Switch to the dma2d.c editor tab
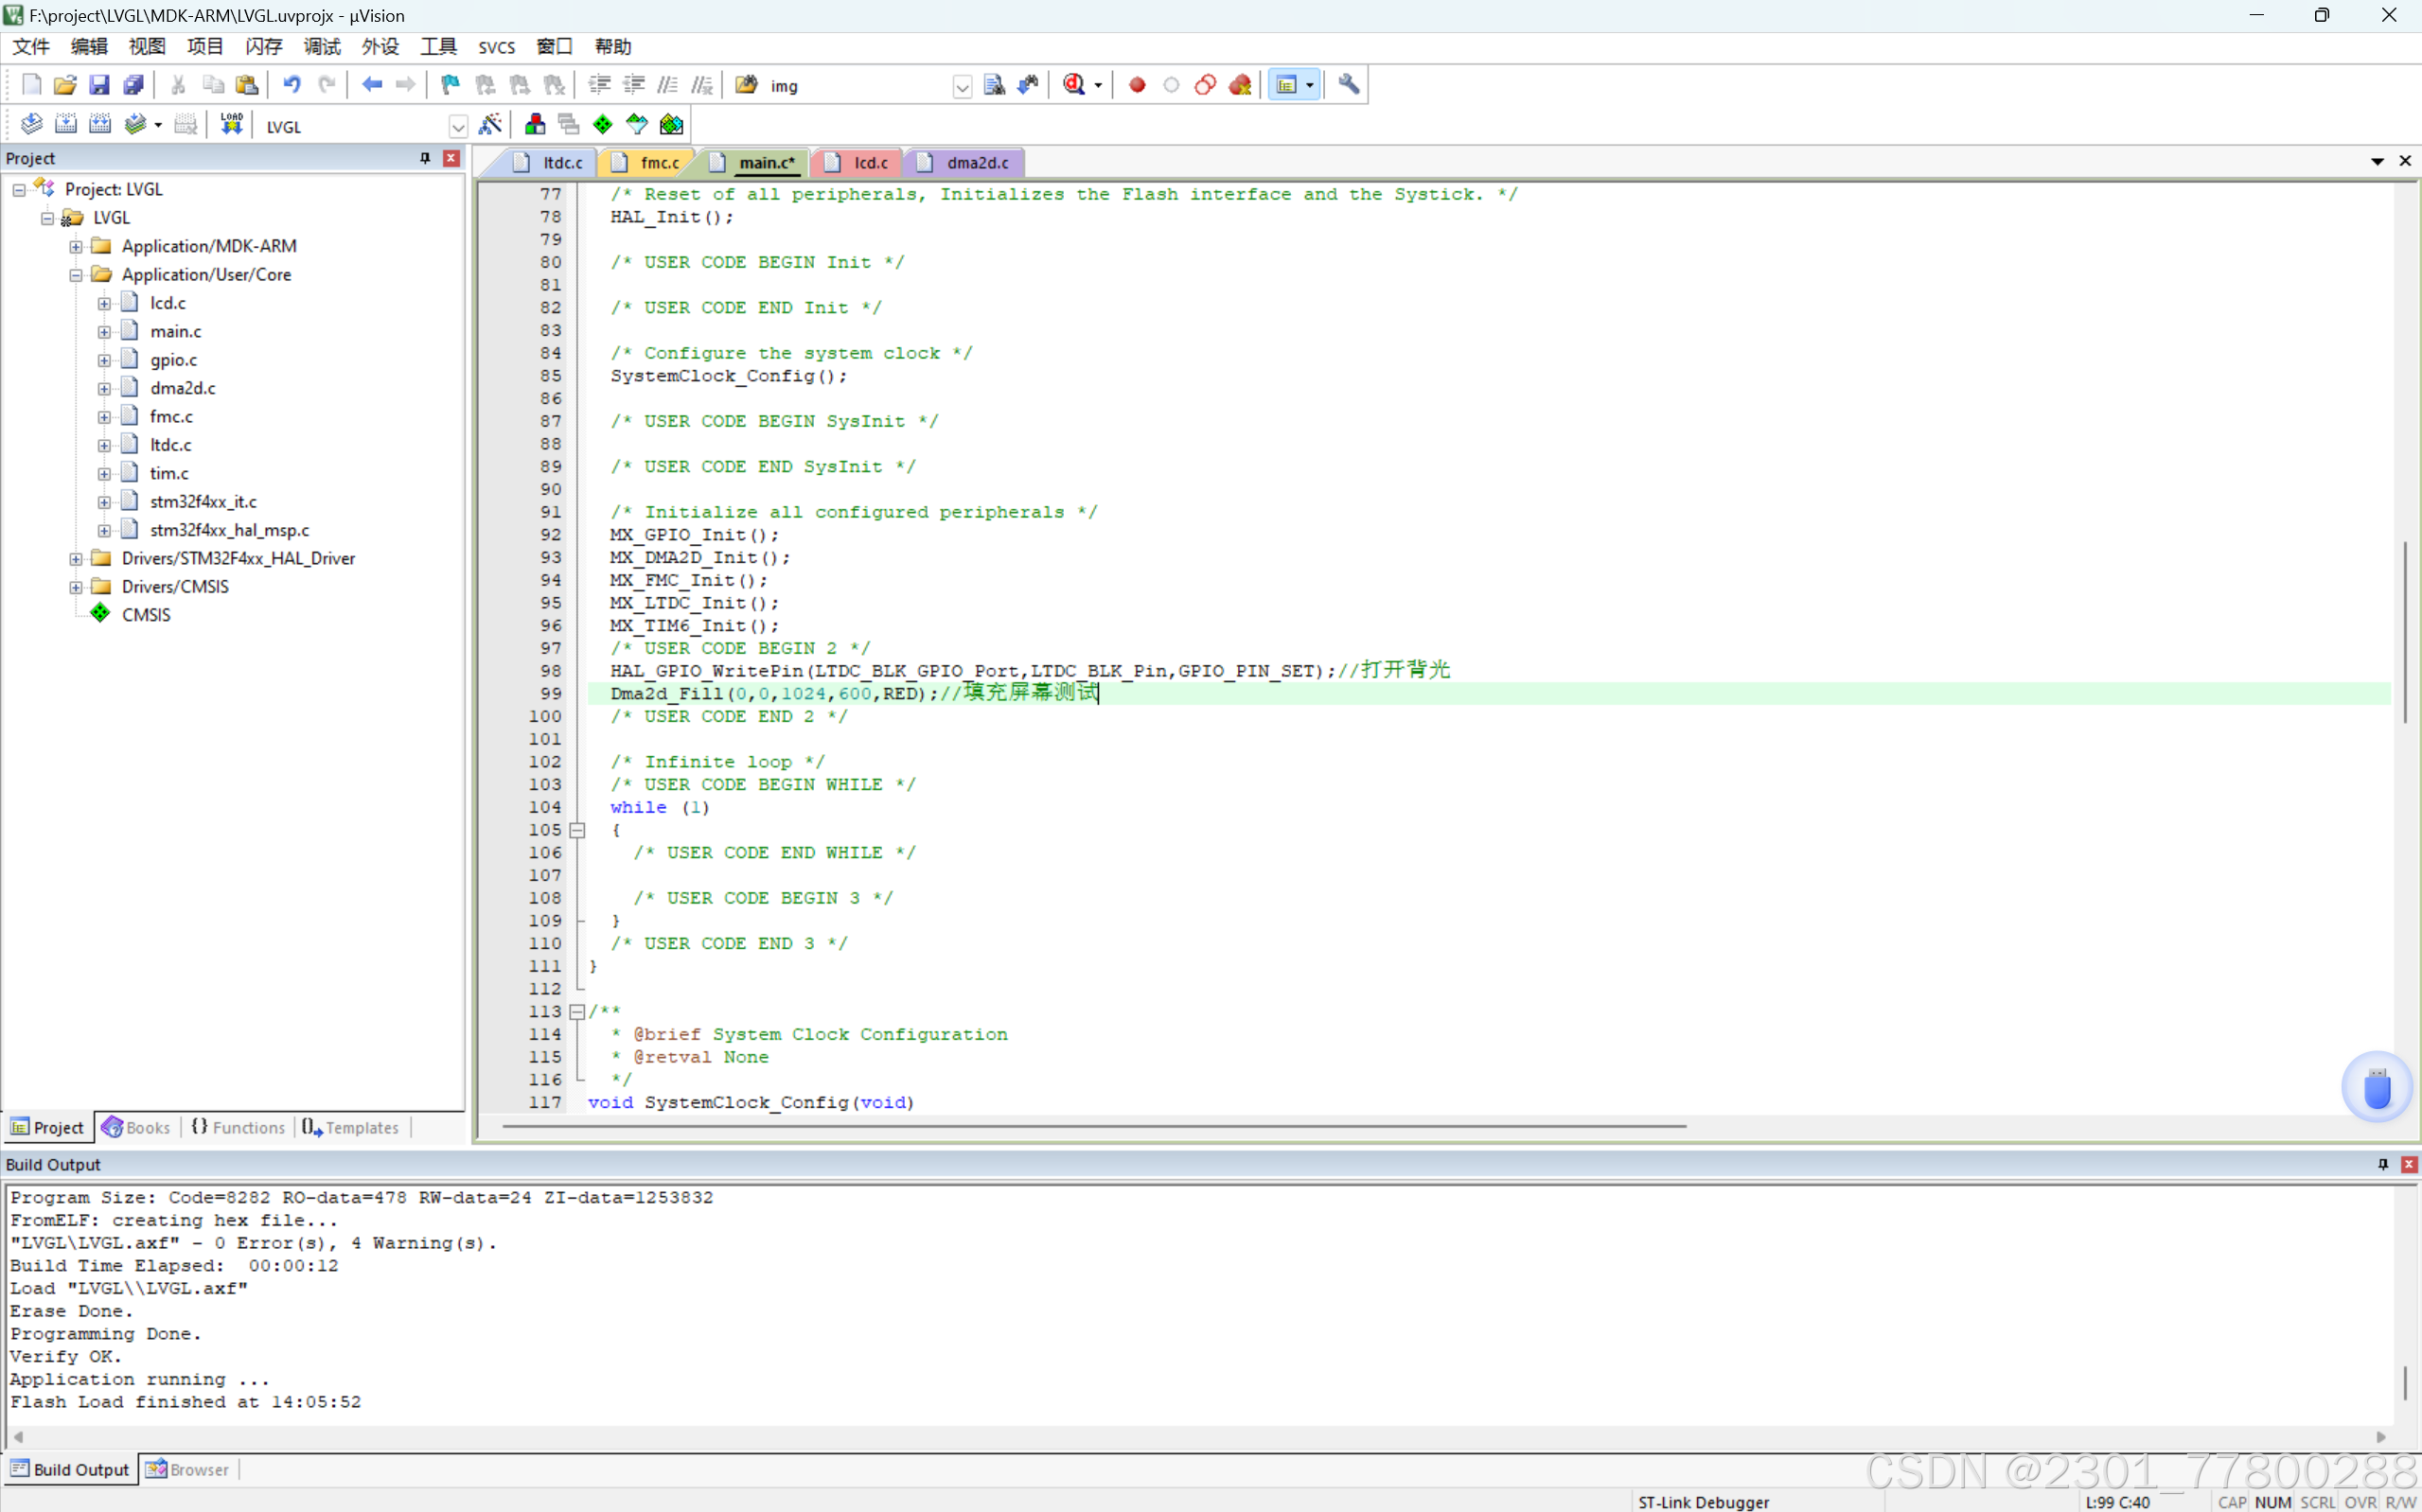 click(x=976, y=163)
